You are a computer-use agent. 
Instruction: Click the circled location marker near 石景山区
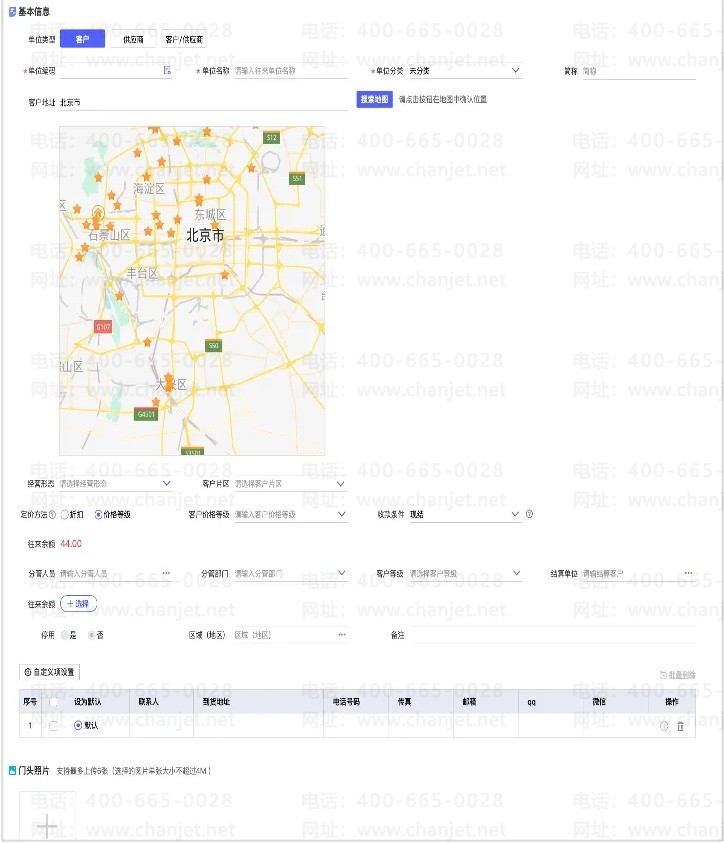point(97,212)
